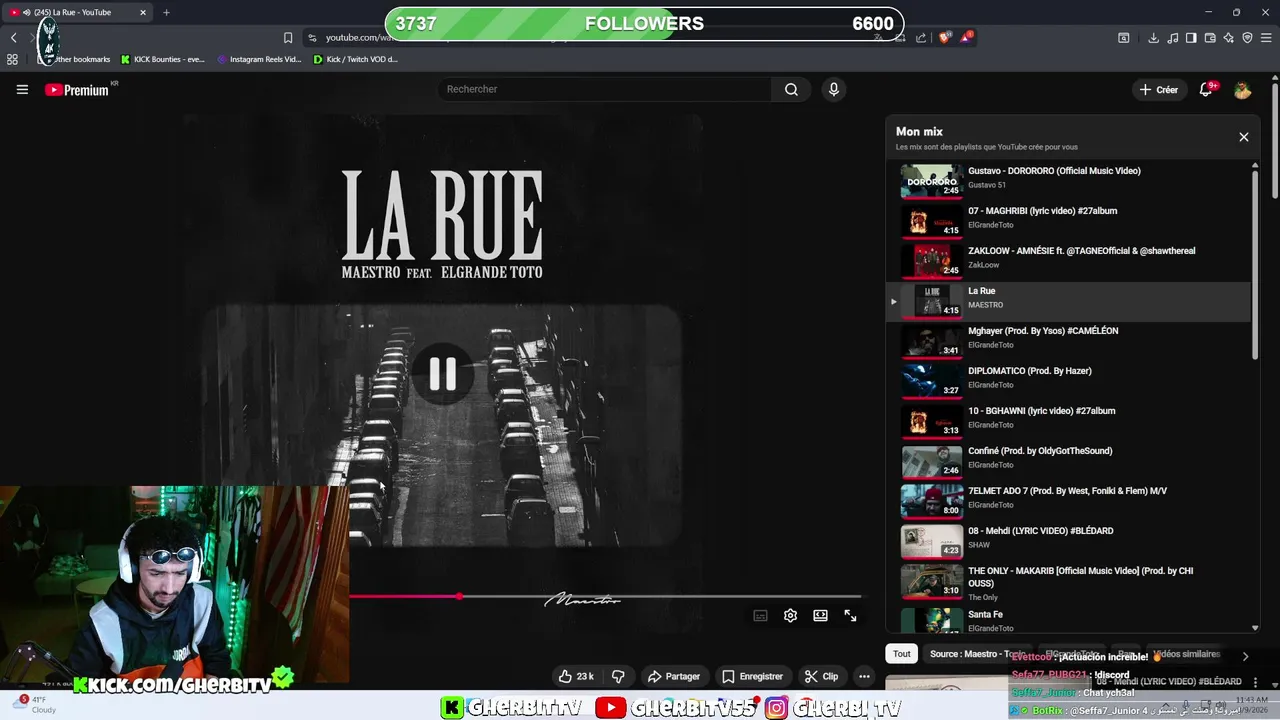Open the browser main hamburger menu
The width and height of the screenshot is (1280, 720).
1266,37
